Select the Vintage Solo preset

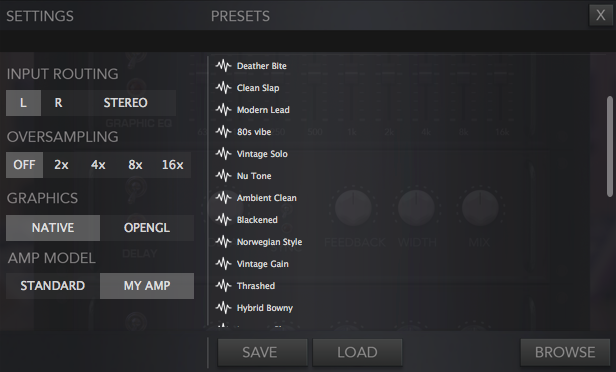[x=262, y=154]
